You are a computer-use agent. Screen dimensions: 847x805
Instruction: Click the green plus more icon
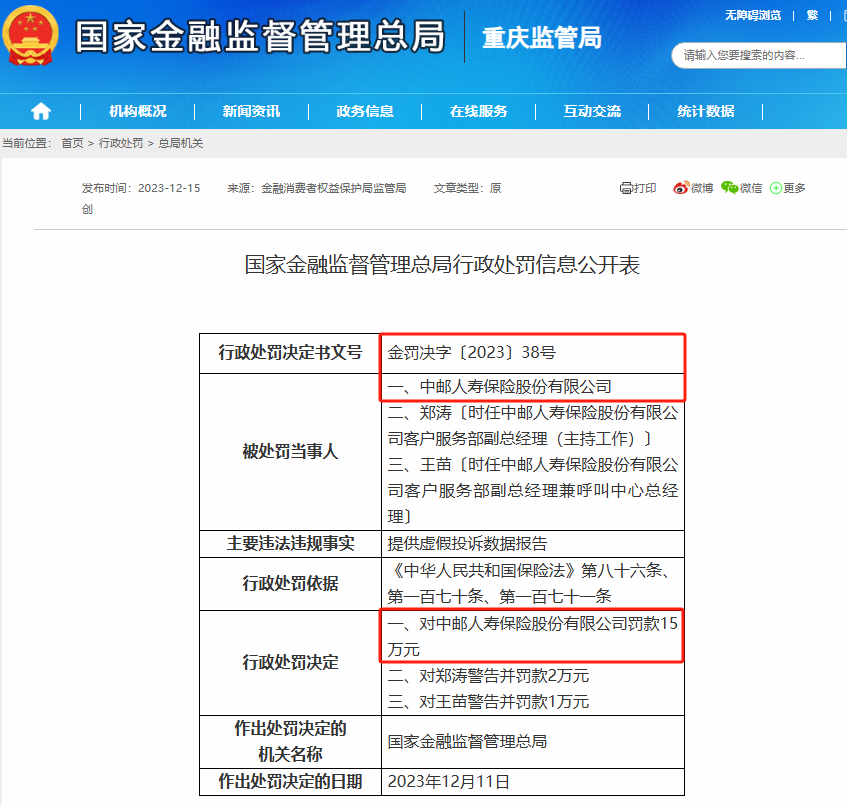coord(776,188)
